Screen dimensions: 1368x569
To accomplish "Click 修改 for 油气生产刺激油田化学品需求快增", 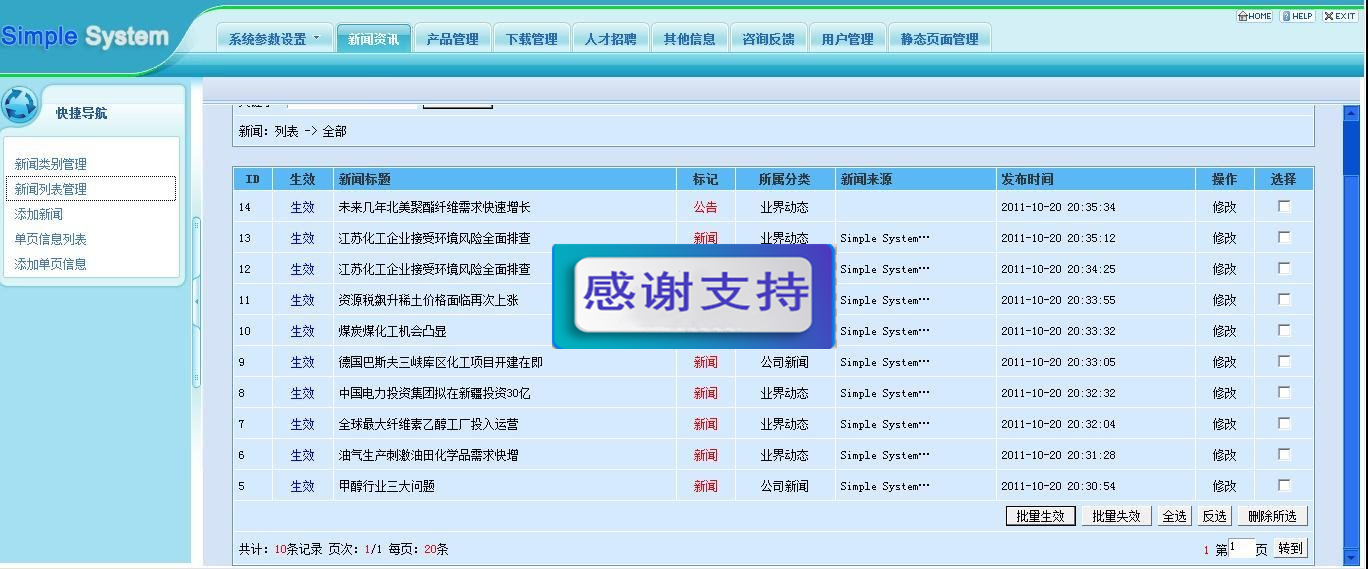I will (x=1224, y=455).
